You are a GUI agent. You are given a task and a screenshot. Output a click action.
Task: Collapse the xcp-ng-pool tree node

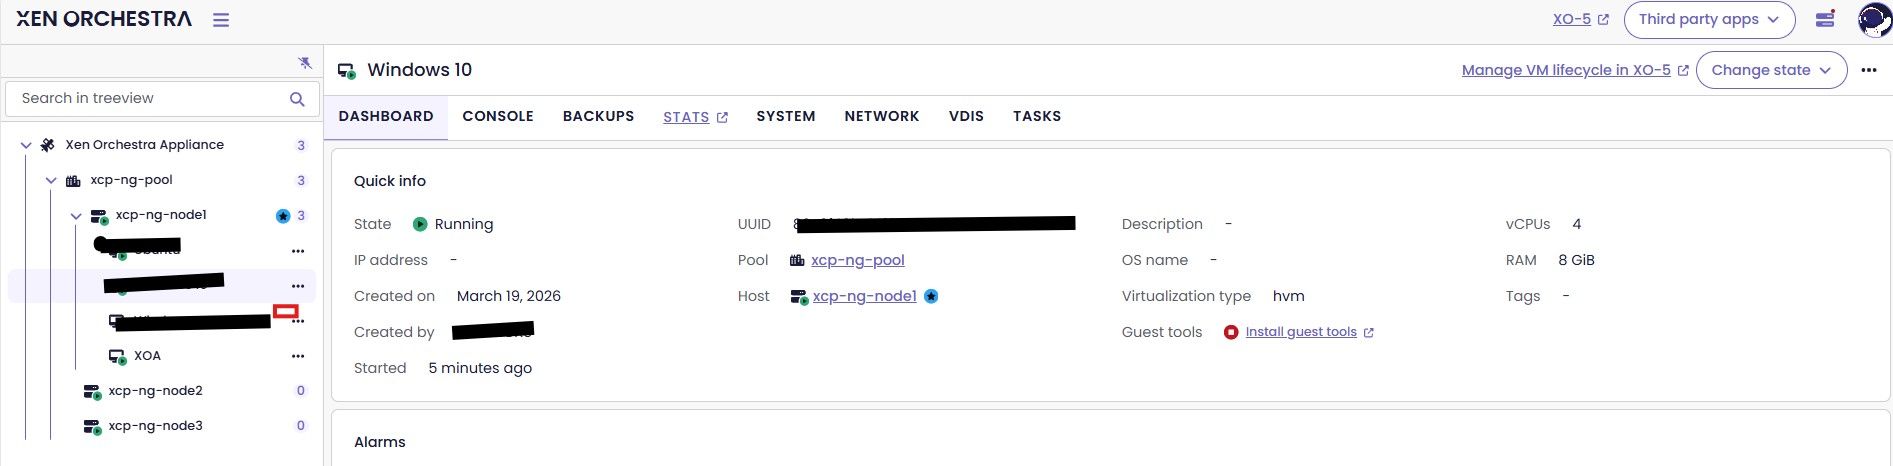coord(51,181)
